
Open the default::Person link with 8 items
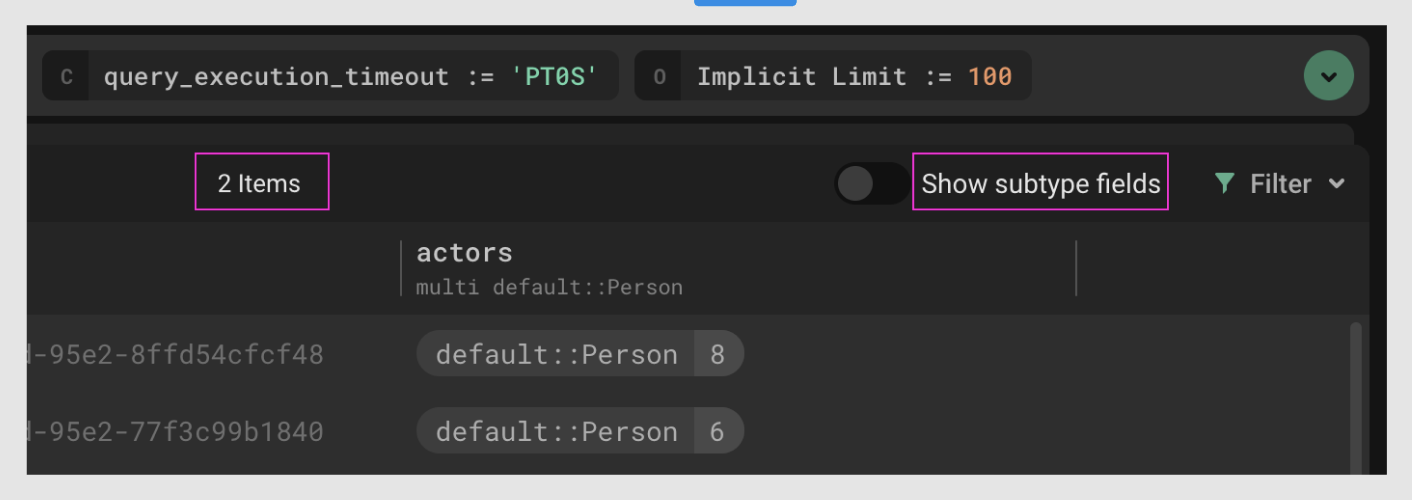tap(556, 354)
